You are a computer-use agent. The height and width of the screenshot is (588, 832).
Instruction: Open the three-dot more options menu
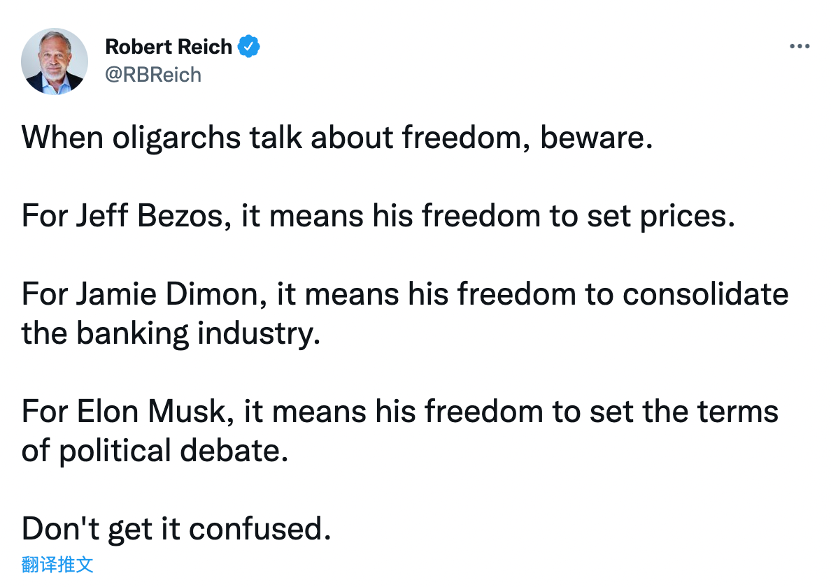click(x=799, y=47)
